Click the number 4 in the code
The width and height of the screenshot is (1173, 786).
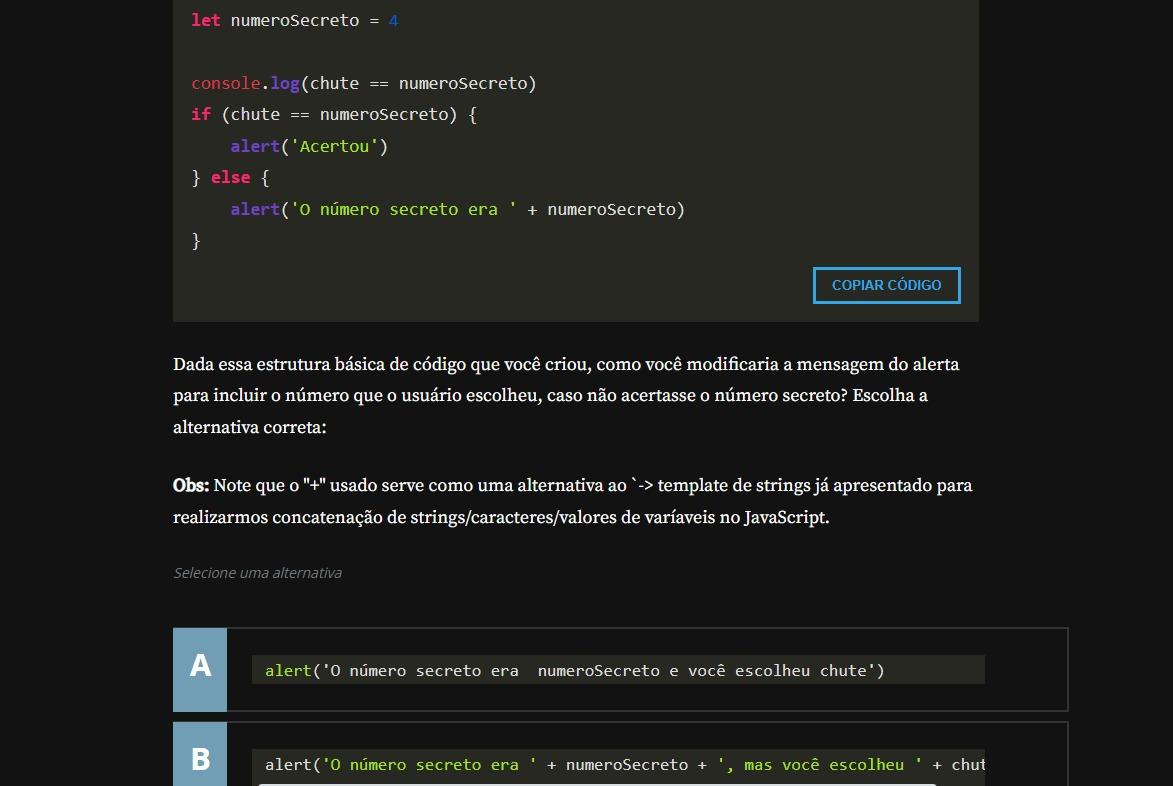pyautogui.click(x=393, y=20)
